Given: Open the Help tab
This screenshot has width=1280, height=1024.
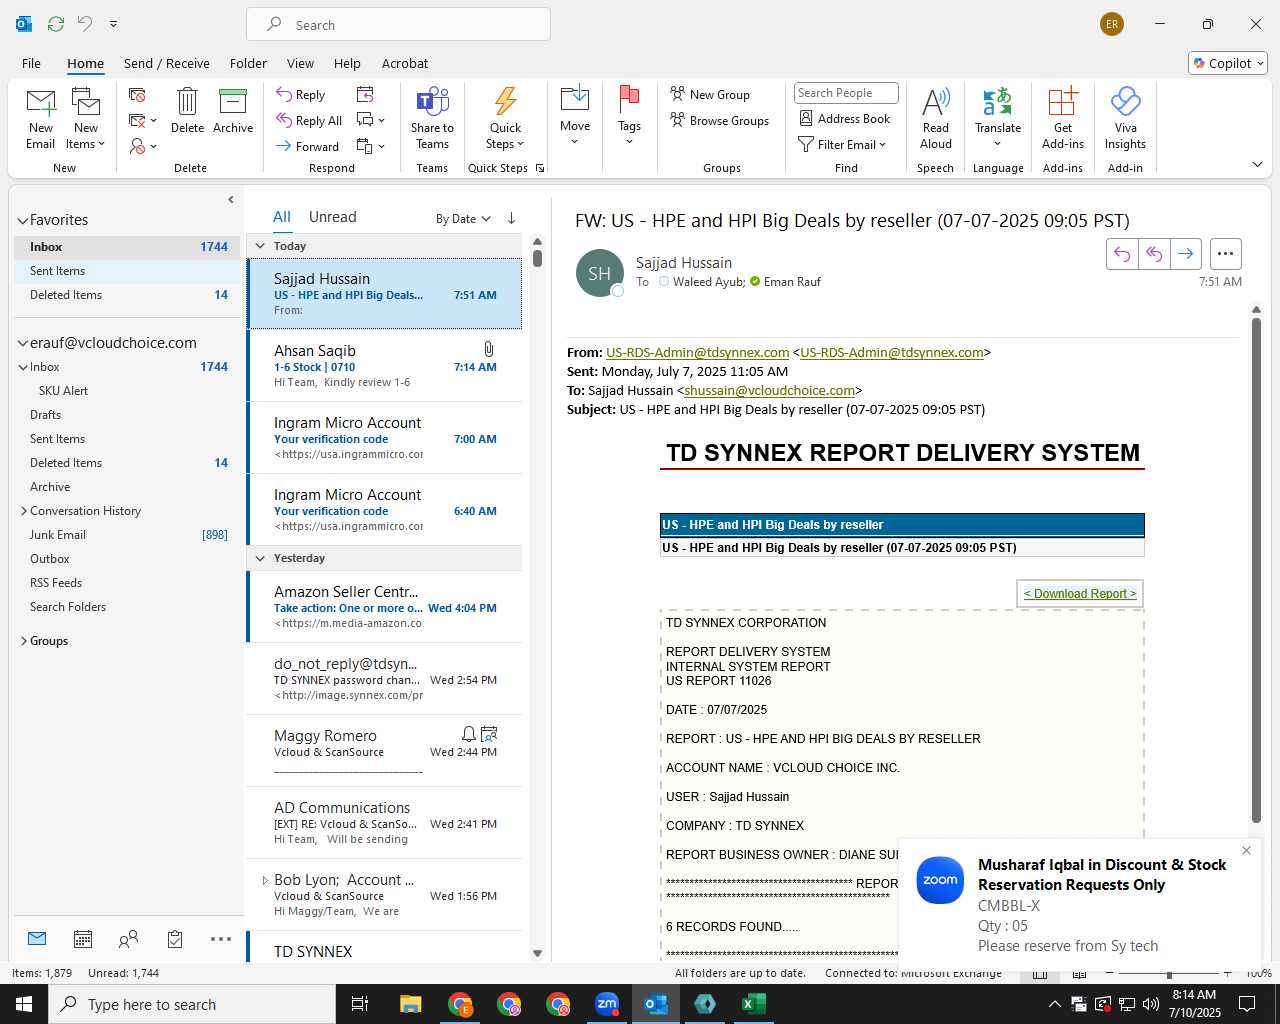Looking at the screenshot, I should coord(347,63).
